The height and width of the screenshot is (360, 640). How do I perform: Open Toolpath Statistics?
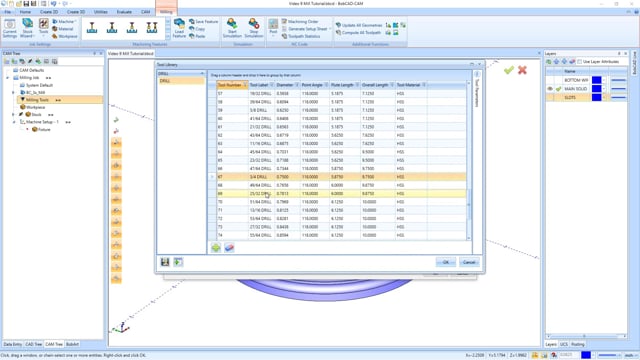tap(301, 36)
